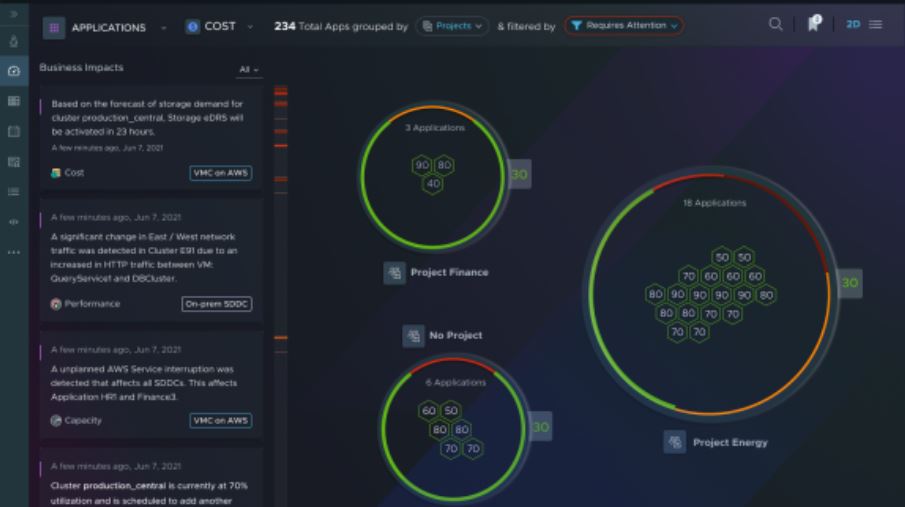Image resolution: width=905 pixels, height=507 pixels.
Task: Open the Project Finance label
Action: click(x=449, y=272)
